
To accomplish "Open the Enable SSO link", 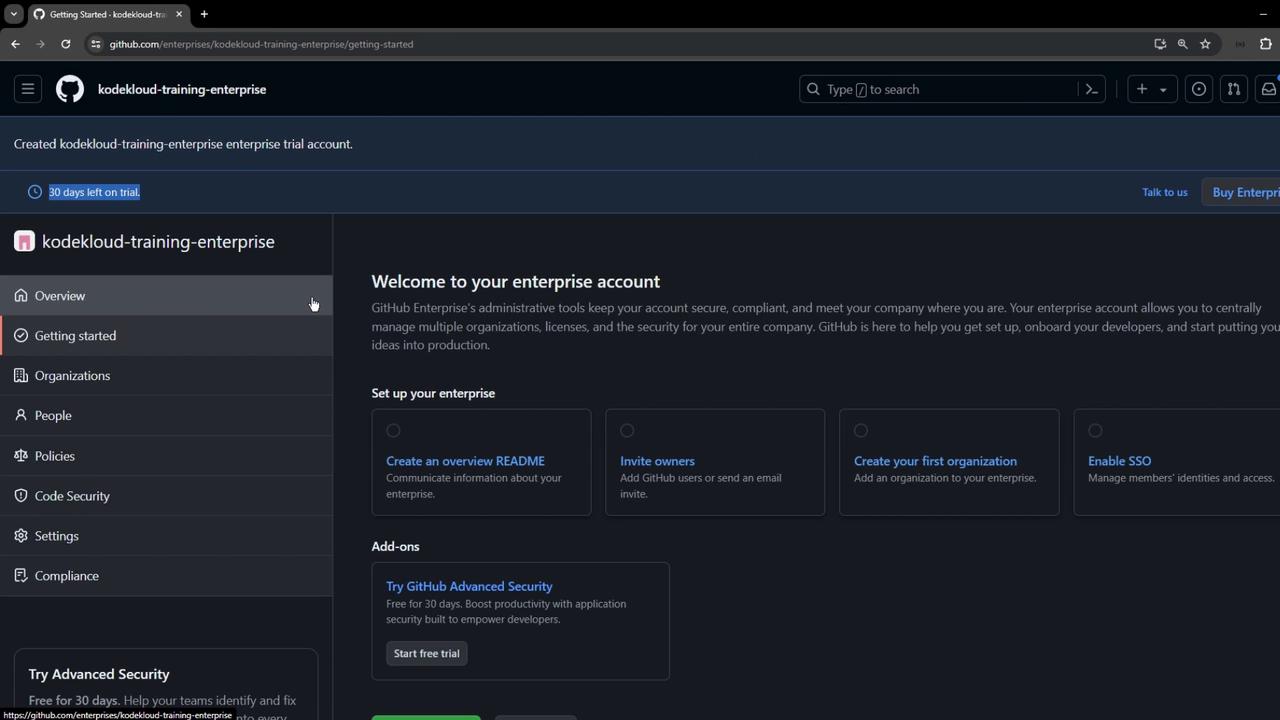I will (1119, 461).
